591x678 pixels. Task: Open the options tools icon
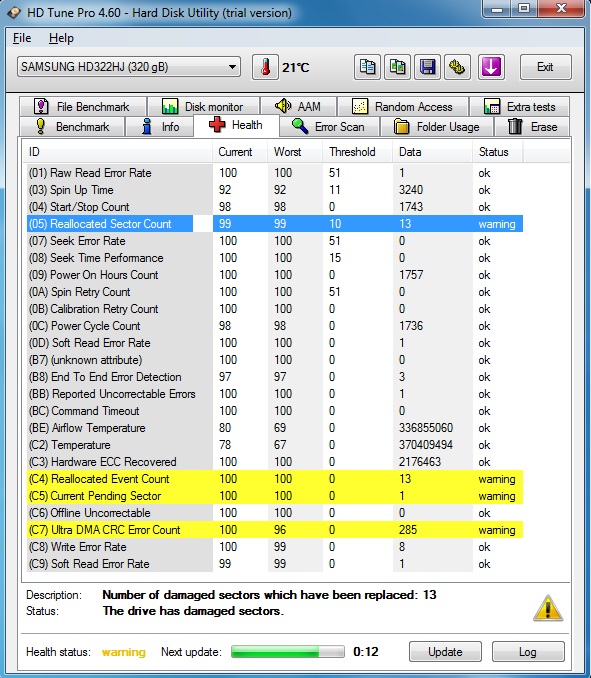point(457,67)
